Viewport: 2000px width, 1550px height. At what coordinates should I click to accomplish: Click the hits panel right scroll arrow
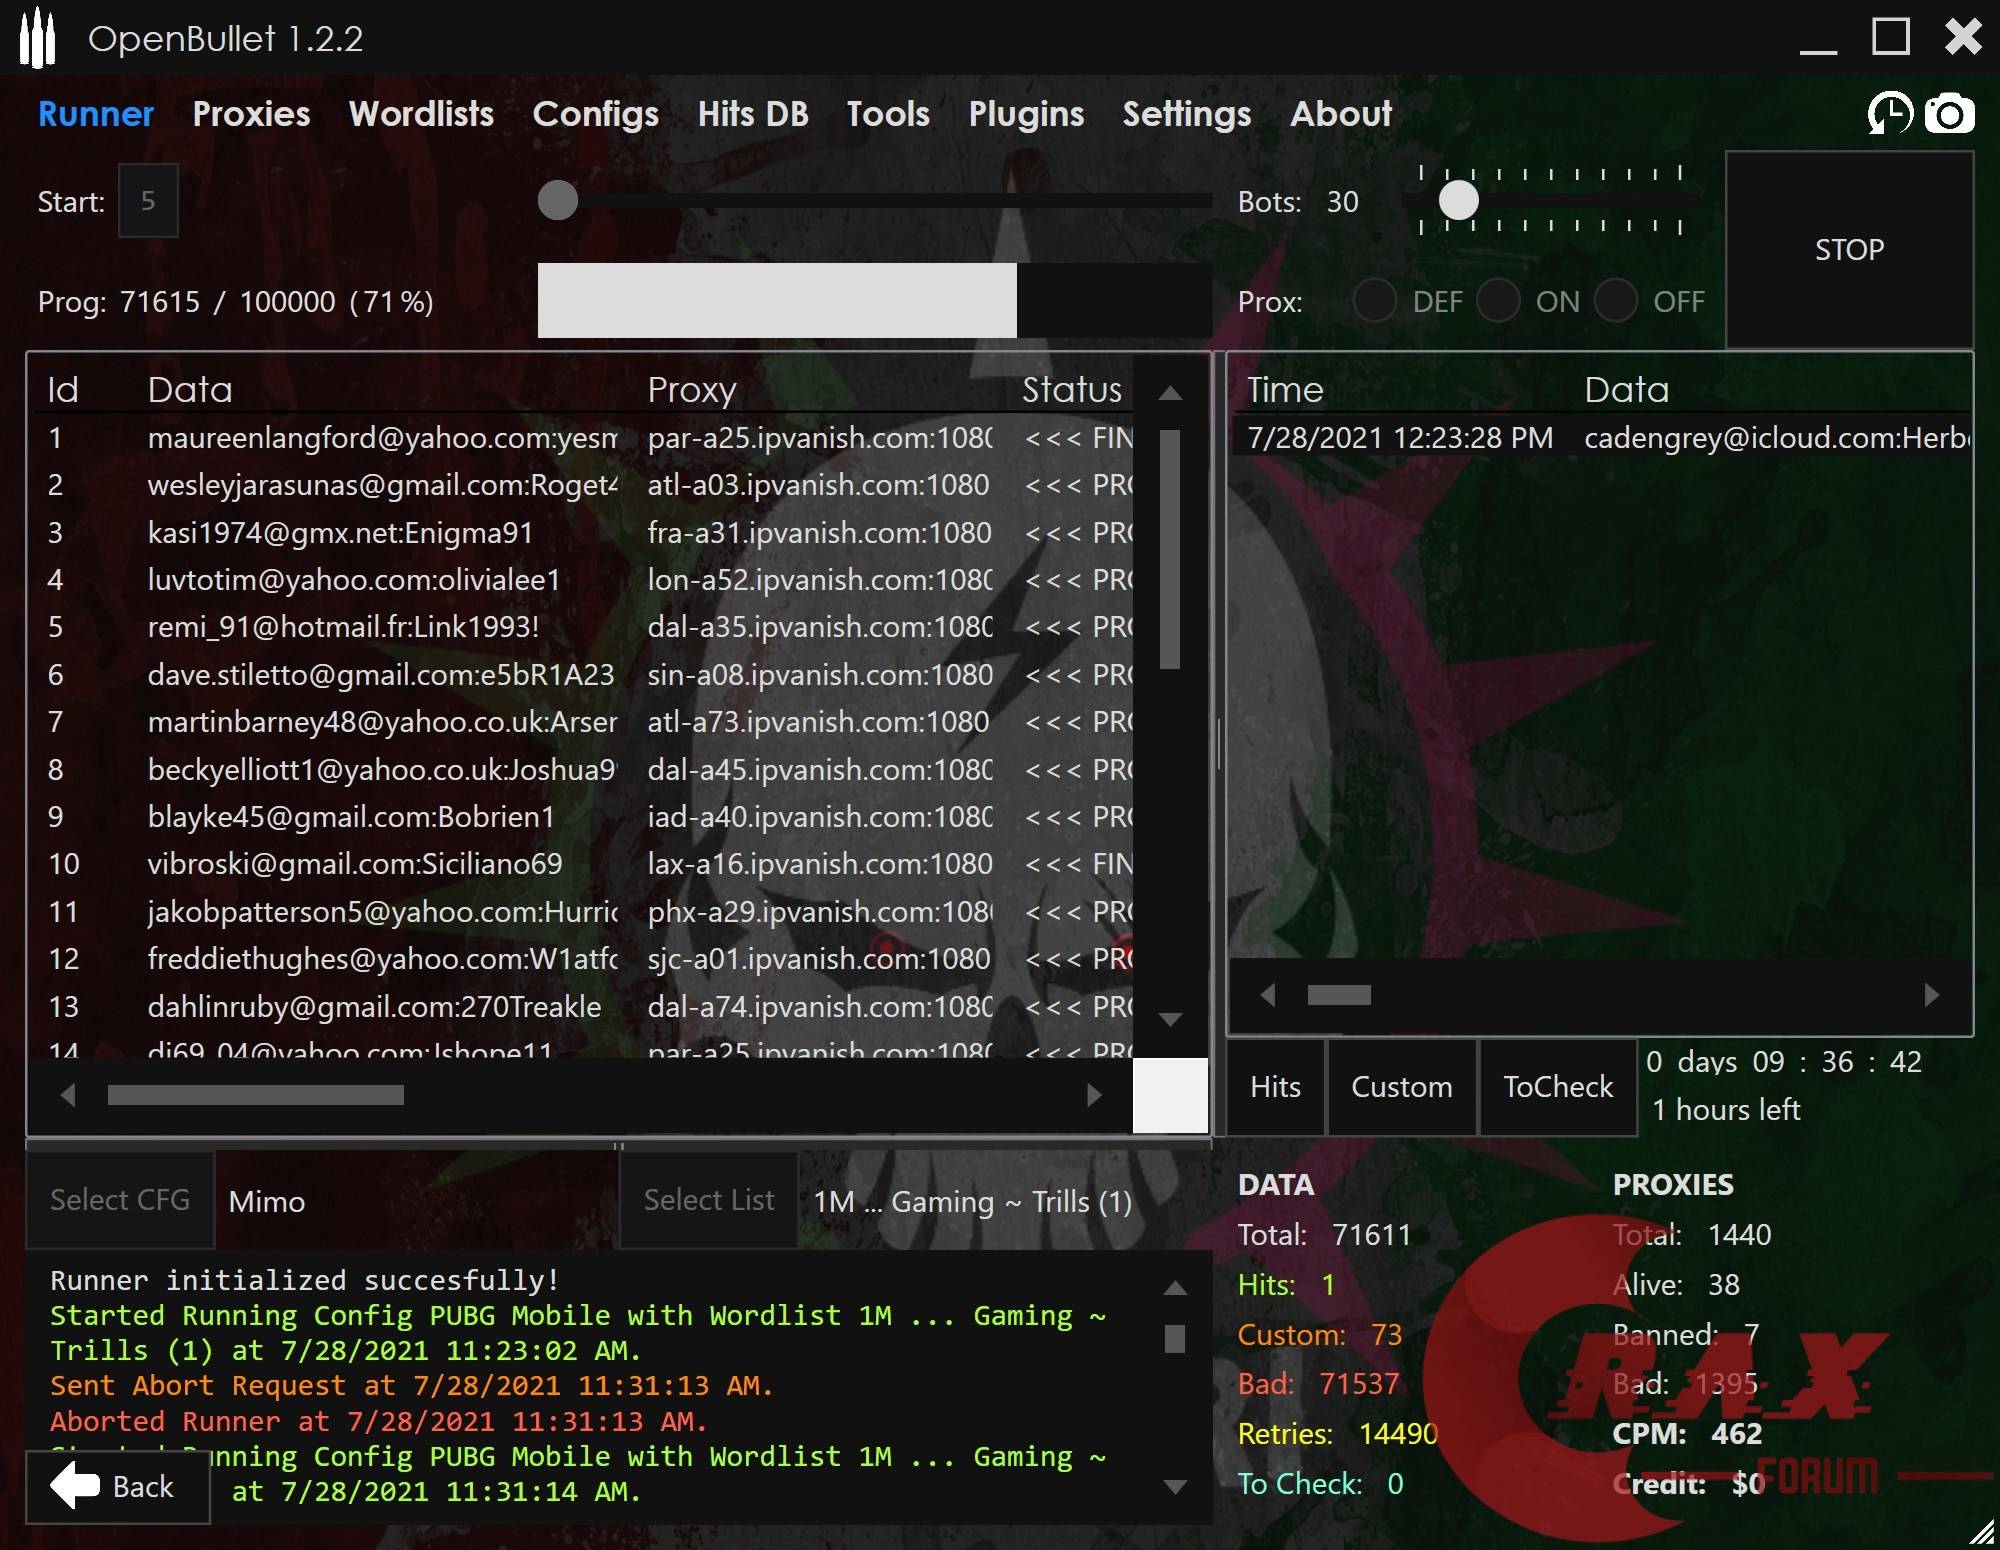tap(1931, 995)
